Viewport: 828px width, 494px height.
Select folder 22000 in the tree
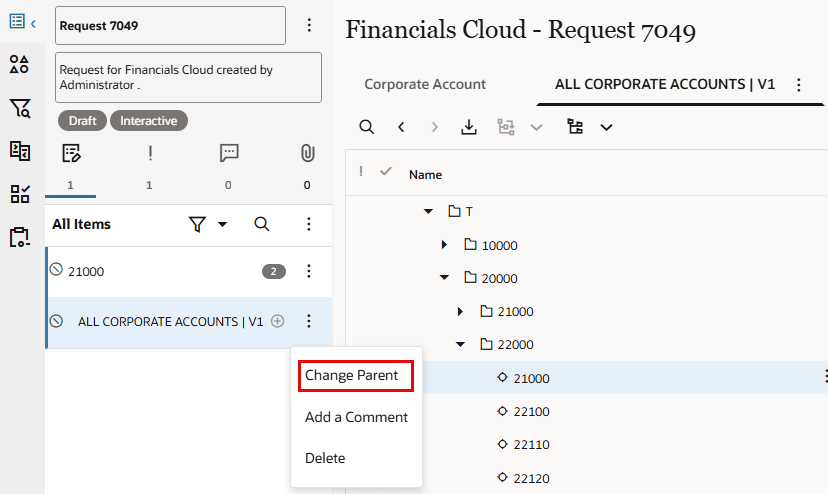(507, 344)
